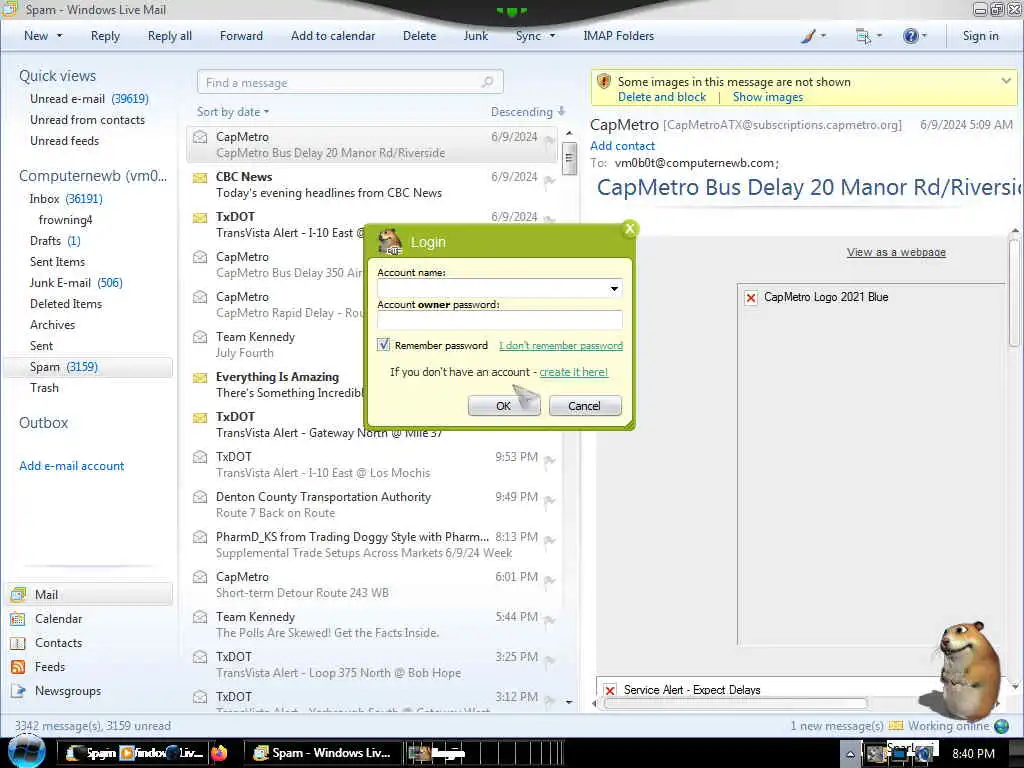Image resolution: width=1024 pixels, height=768 pixels.
Task: Click Reply in toolbar
Action: coord(105,36)
